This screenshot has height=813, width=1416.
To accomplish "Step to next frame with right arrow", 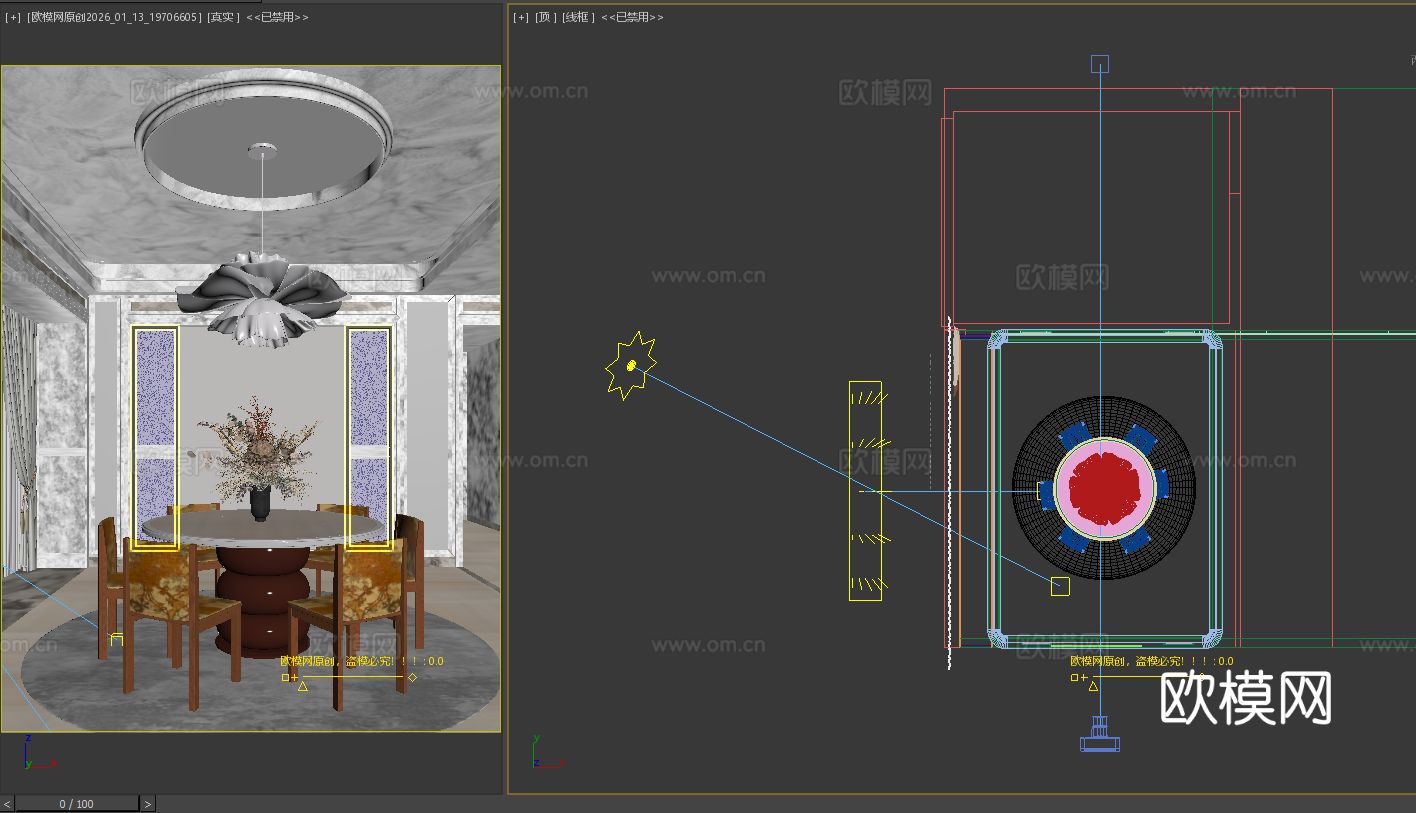I will (148, 804).
